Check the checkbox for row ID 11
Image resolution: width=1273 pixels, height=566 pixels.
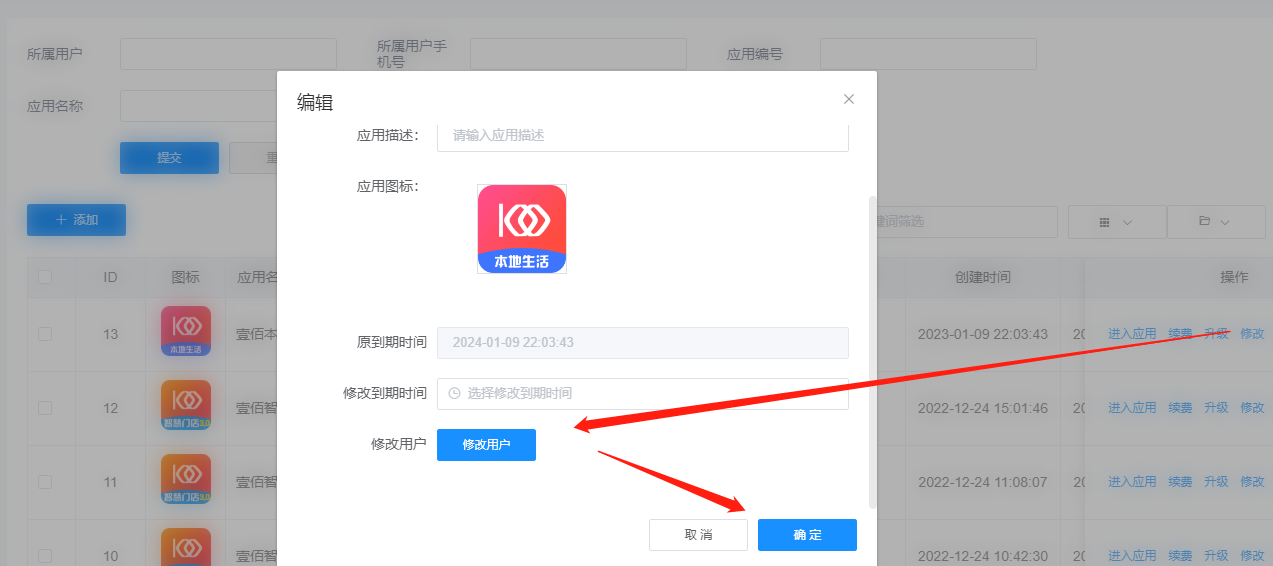(x=45, y=482)
